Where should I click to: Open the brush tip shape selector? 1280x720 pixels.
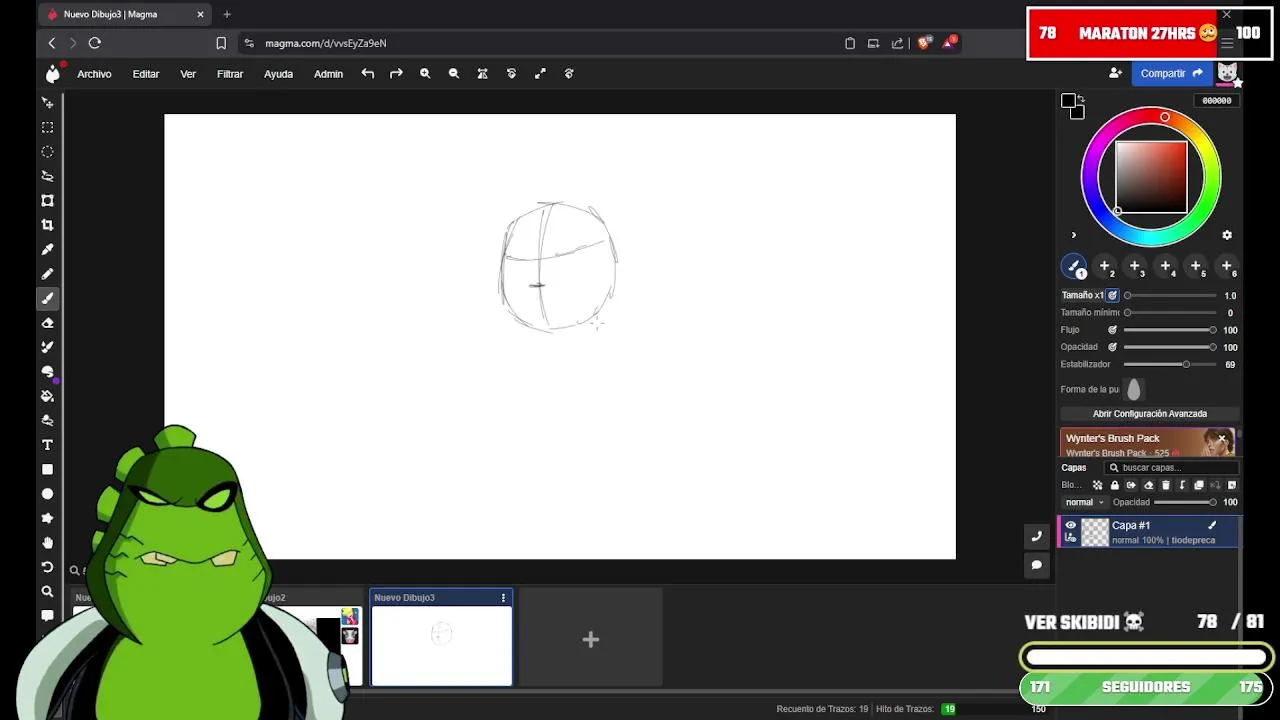tap(1133, 389)
